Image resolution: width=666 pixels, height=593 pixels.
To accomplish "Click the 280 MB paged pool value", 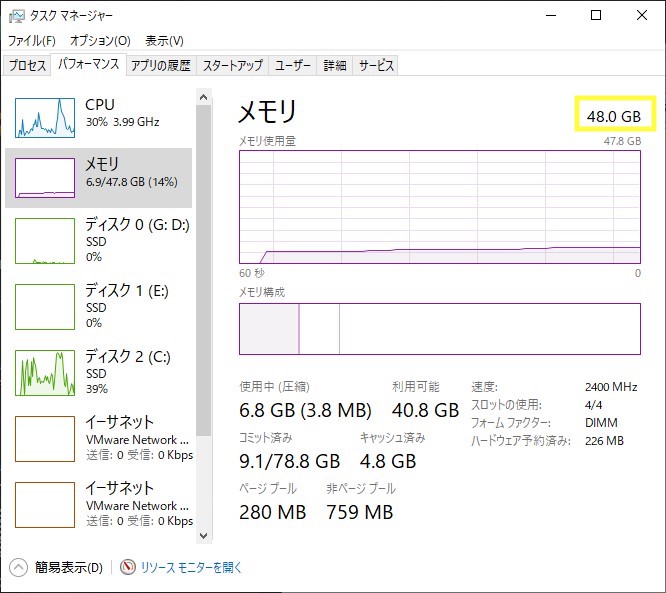I will pos(273,512).
